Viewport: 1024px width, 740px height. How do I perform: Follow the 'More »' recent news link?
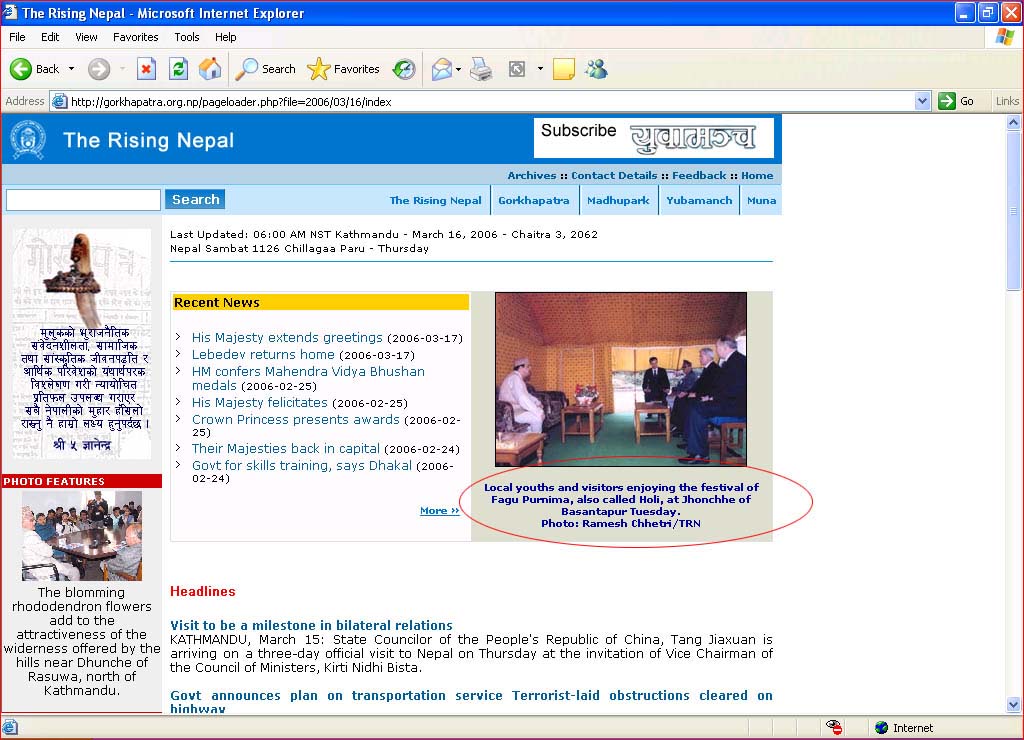tap(439, 510)
